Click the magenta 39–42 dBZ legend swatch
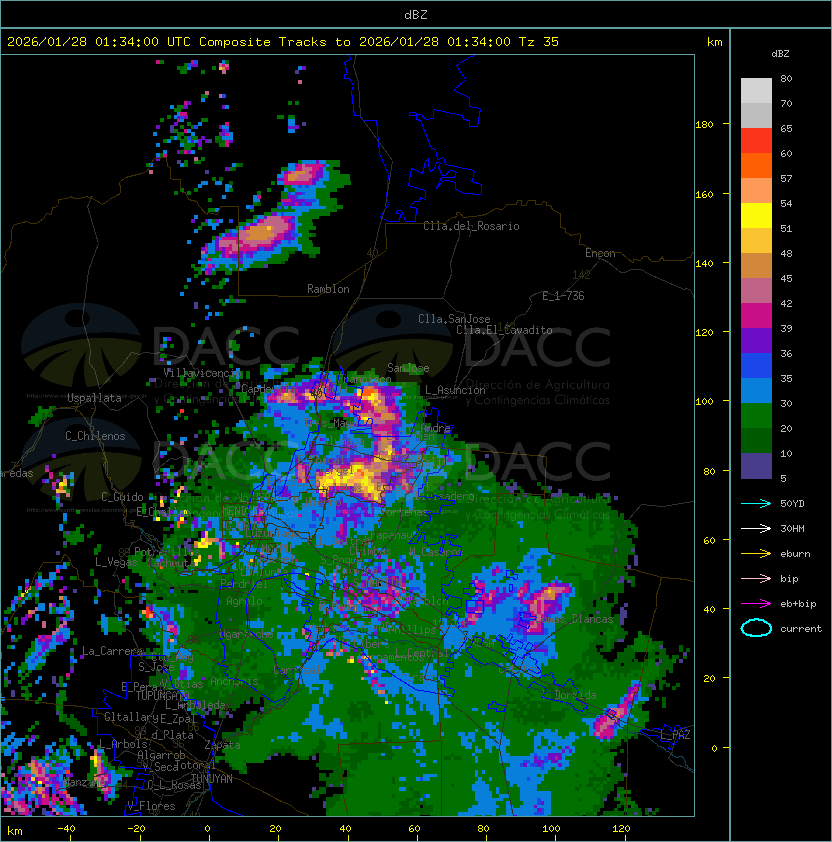Screen dimensions: 832x842 tap(756, 315)
